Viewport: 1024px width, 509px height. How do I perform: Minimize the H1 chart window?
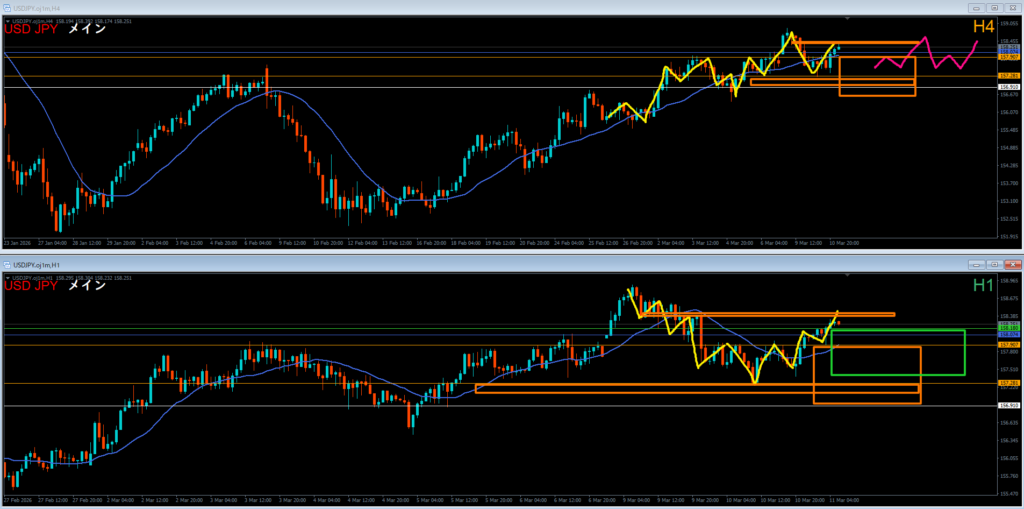pyautogui.click(x=976, y=264)
